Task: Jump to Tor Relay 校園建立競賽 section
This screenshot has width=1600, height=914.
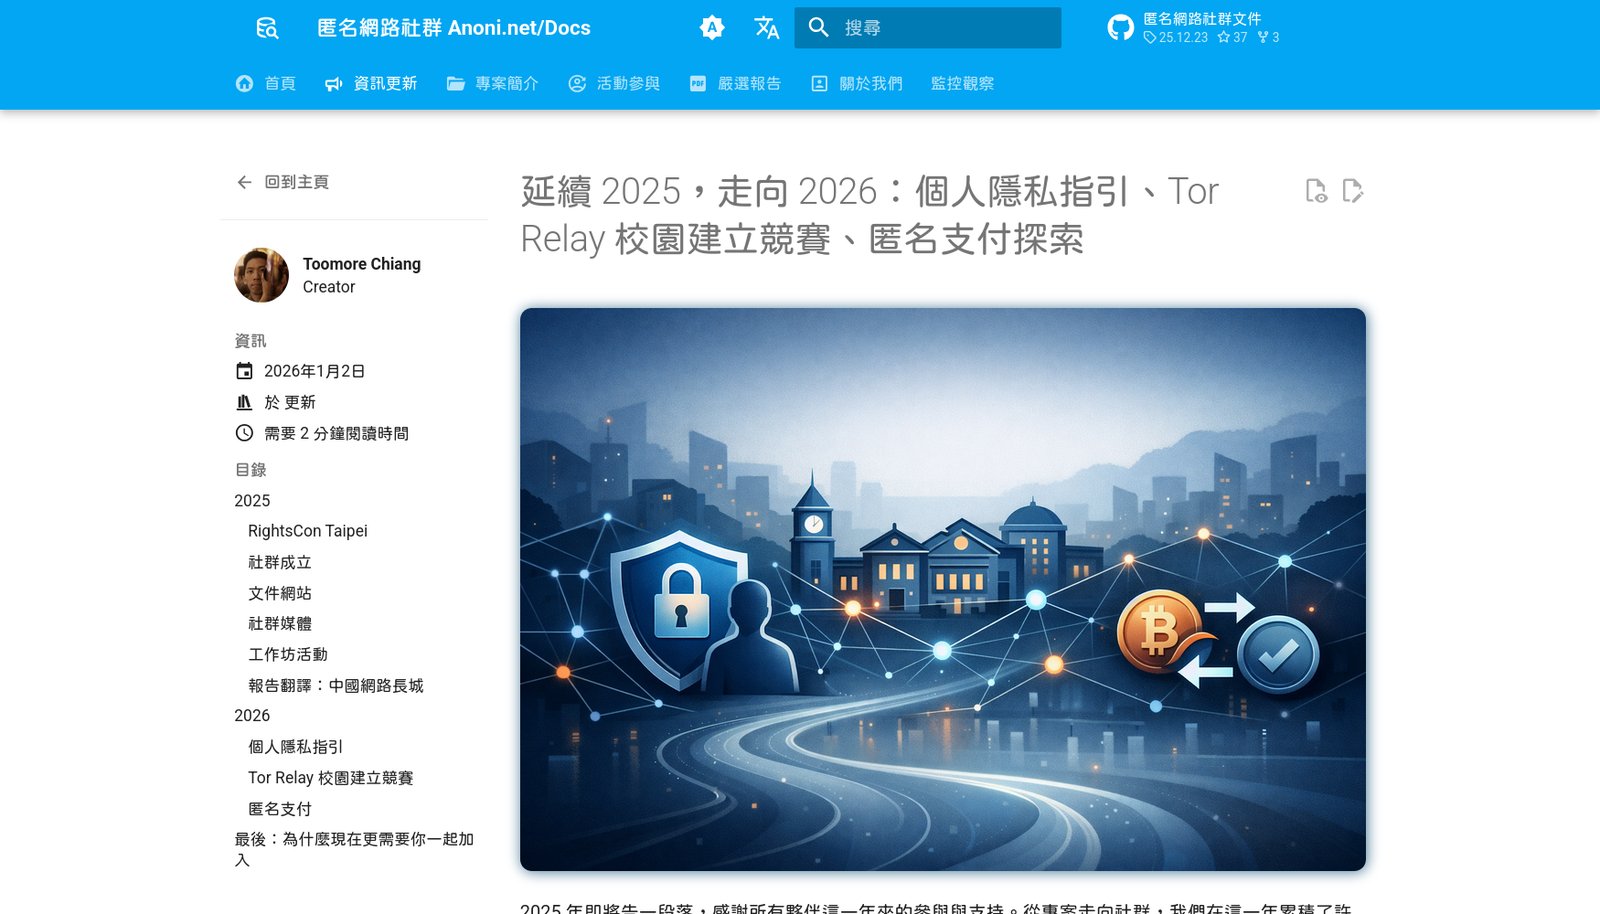Action: coord(331,778)
